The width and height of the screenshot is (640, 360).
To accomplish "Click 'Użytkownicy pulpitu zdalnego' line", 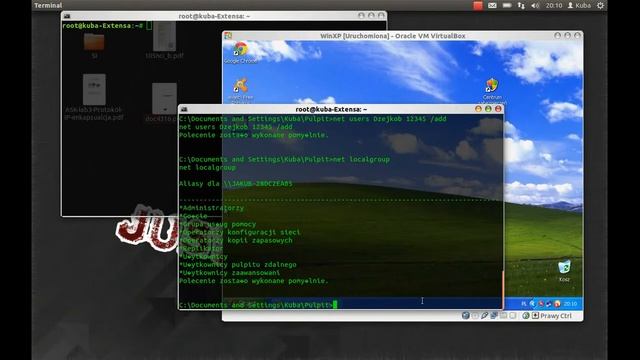I will click(x=238, y=264).
